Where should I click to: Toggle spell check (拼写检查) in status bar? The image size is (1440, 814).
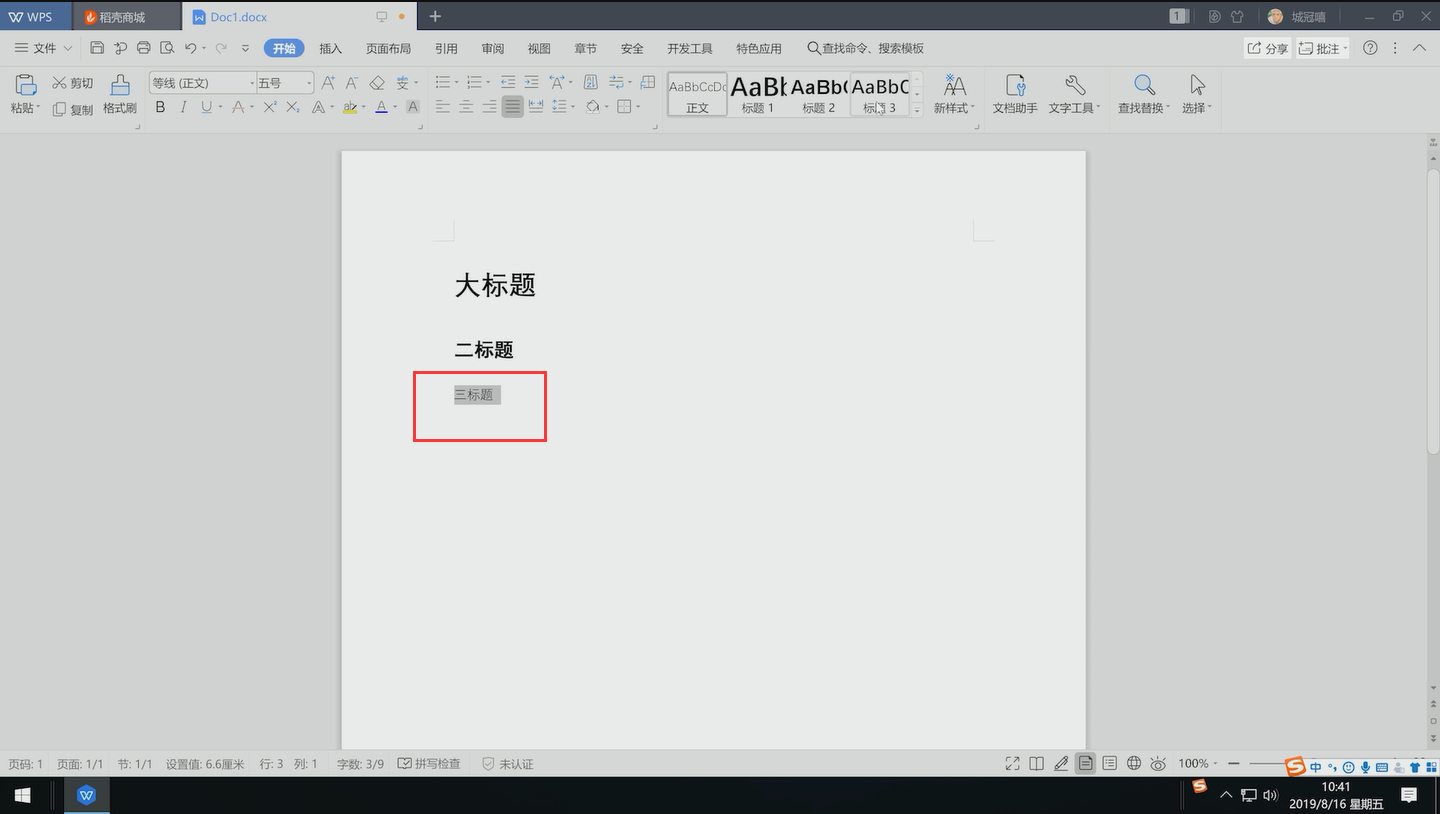pyautogui.click(x=429, y=763)
